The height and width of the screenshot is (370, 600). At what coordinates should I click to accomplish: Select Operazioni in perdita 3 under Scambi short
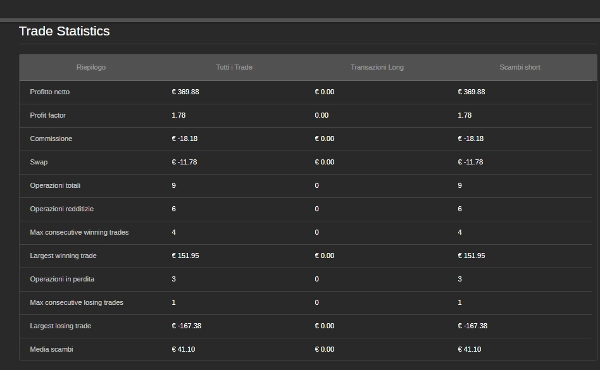click(x=460, y=279)
